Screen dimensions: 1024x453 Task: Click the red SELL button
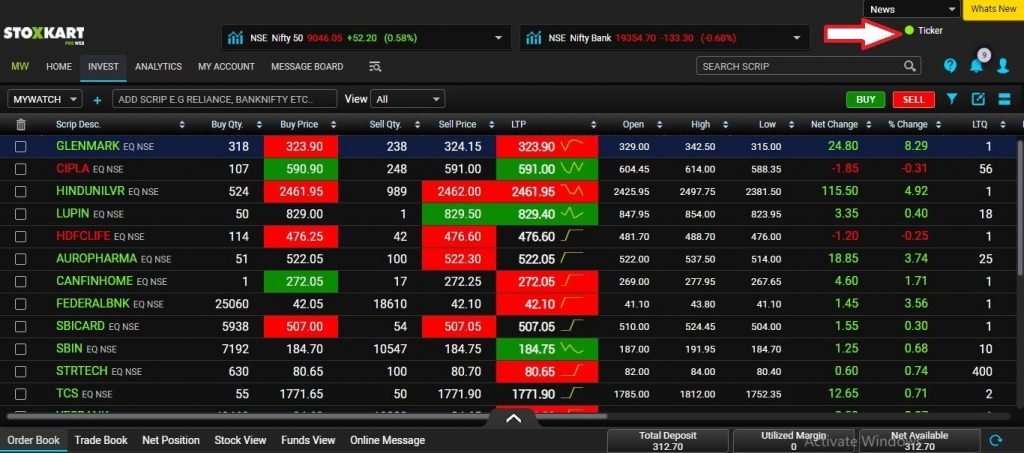click(913, 99)
